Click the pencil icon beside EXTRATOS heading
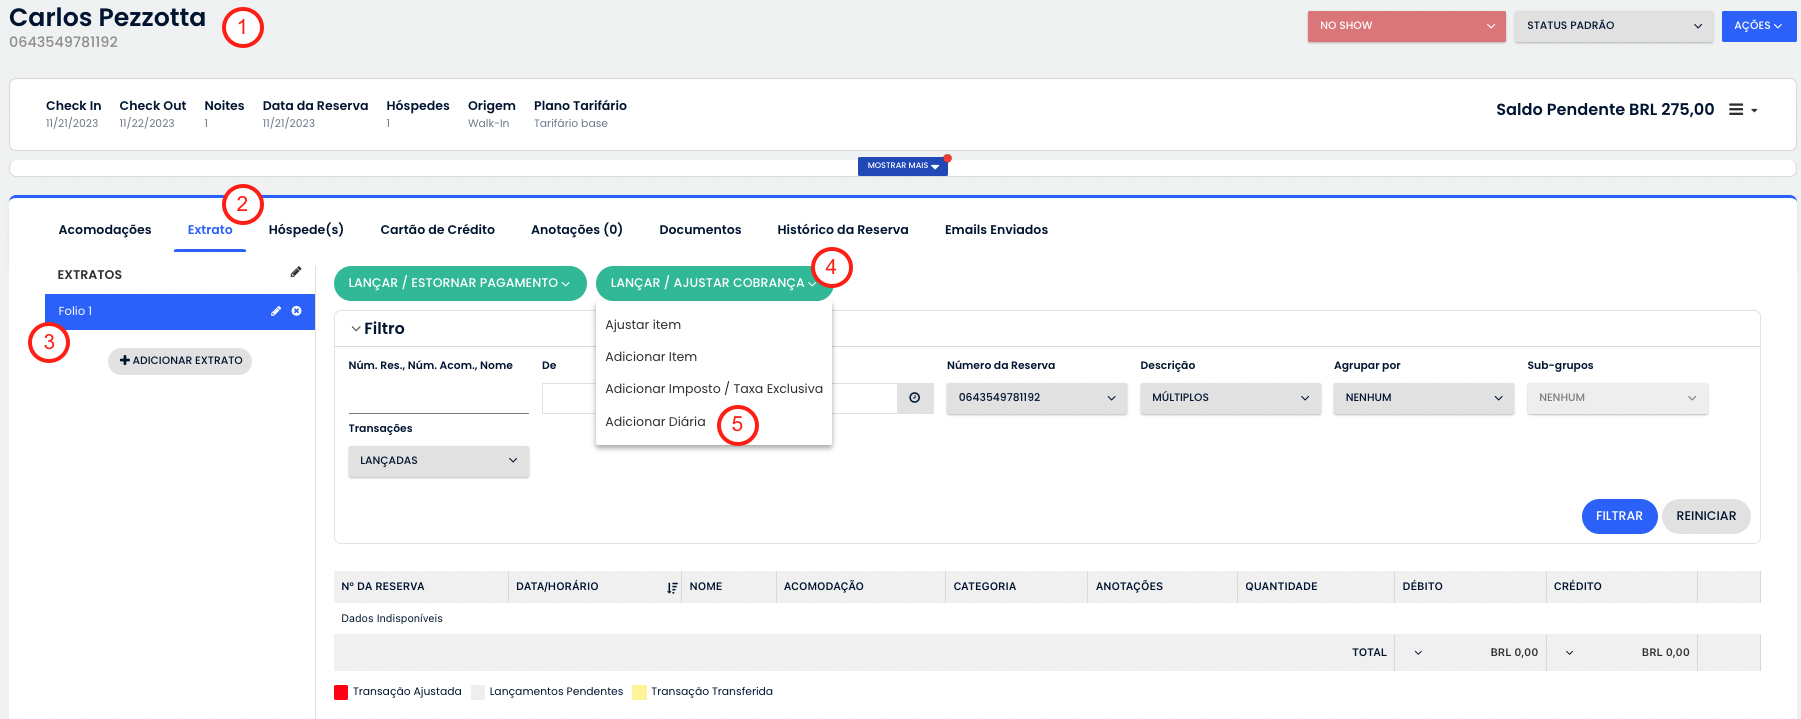Viewport: 1801px width, 719px height. (x=296, y=272)
